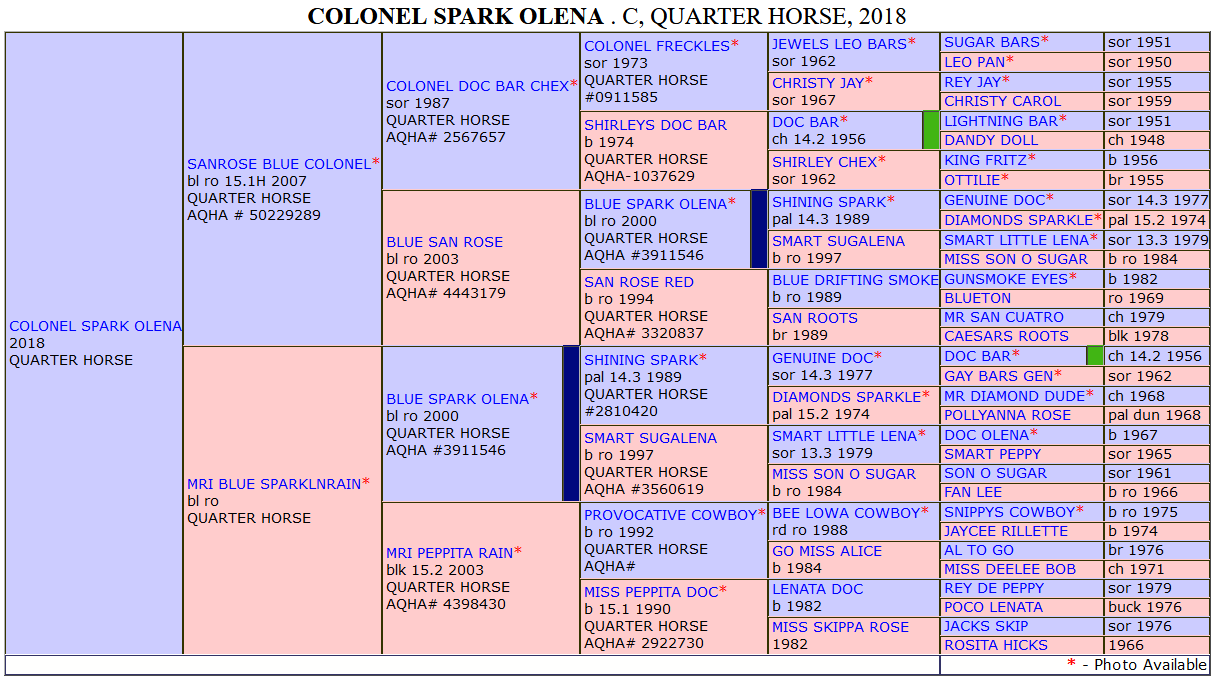Click the MR SAN CUATRO link
The height and width of the screenshot is (678, 1222).
1004,317
